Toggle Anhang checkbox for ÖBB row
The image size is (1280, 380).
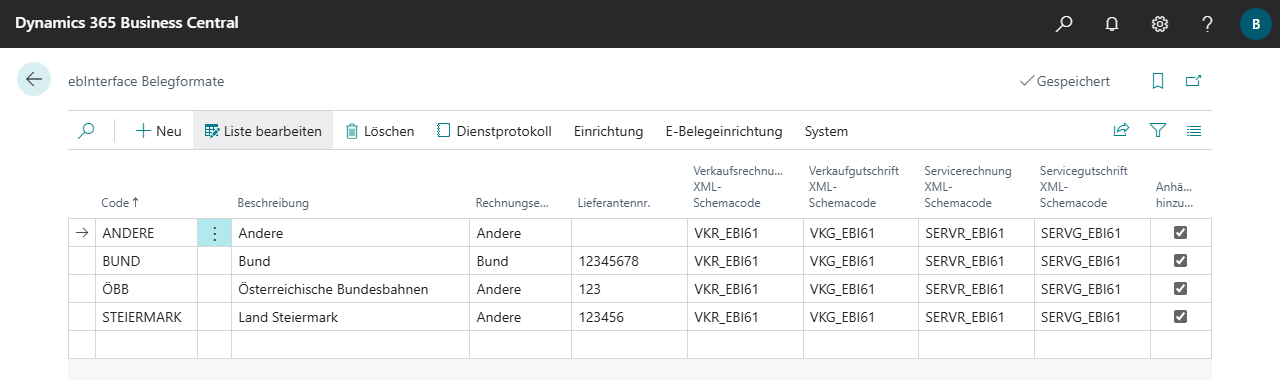[1180, 289]
